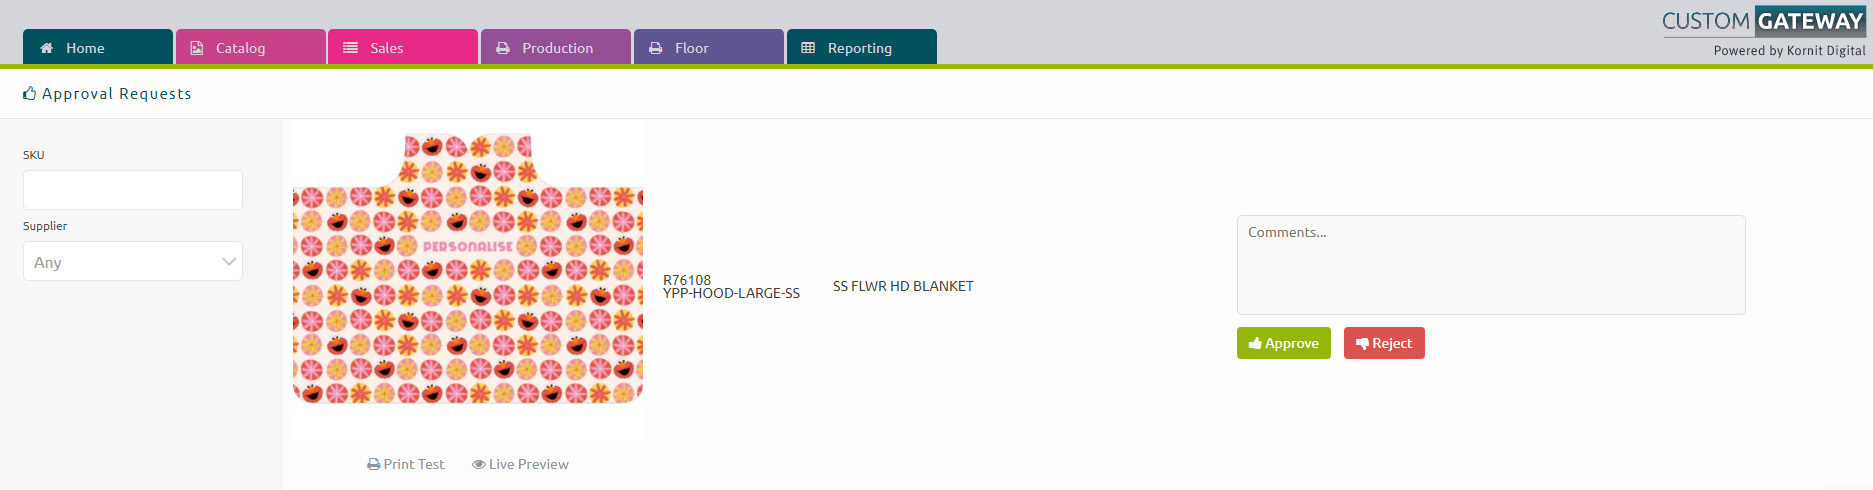This screenshot has height=490, width=1873.
Task: Open the Live Preview link
Action: tap(520, 464)
